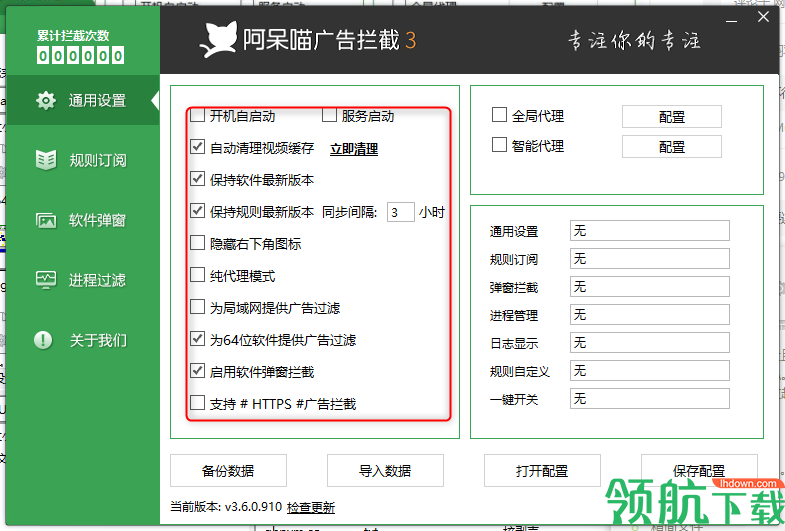Image resolution: width=785 pixels, height=531 pixels.
Task: Uncheck 自动清理视频缓存
Action: (x=198, y=147)
